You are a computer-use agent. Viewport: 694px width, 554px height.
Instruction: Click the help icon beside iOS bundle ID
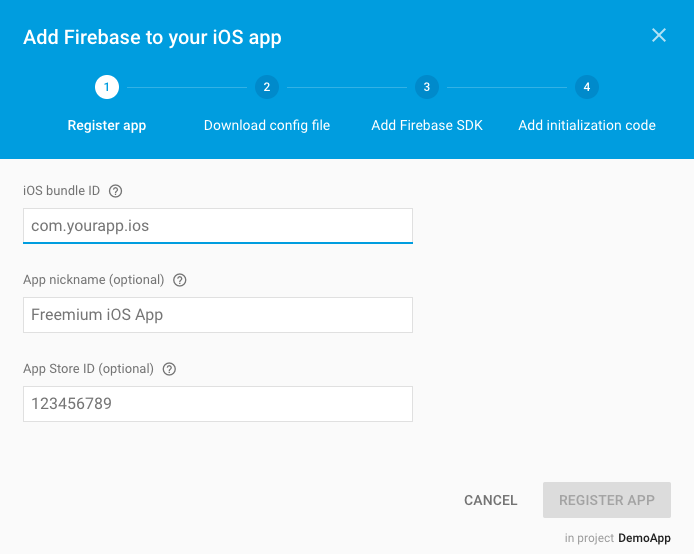click(116, 190)
